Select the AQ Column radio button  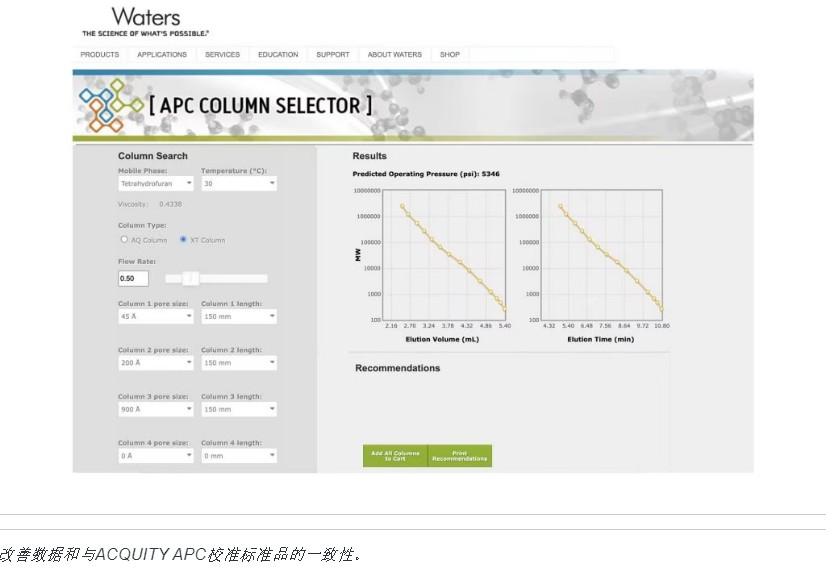click(124, 240)
